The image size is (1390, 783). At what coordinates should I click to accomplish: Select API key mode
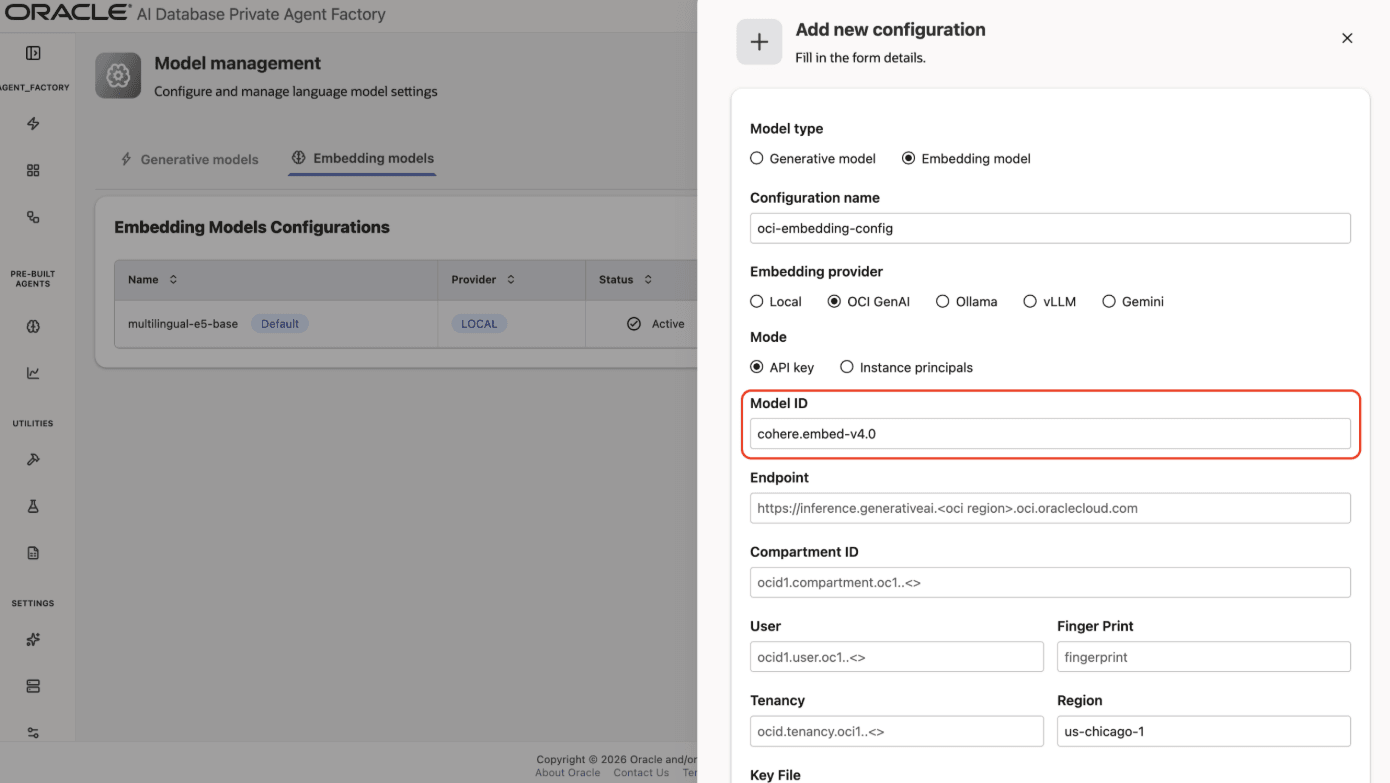coord(757,367)
